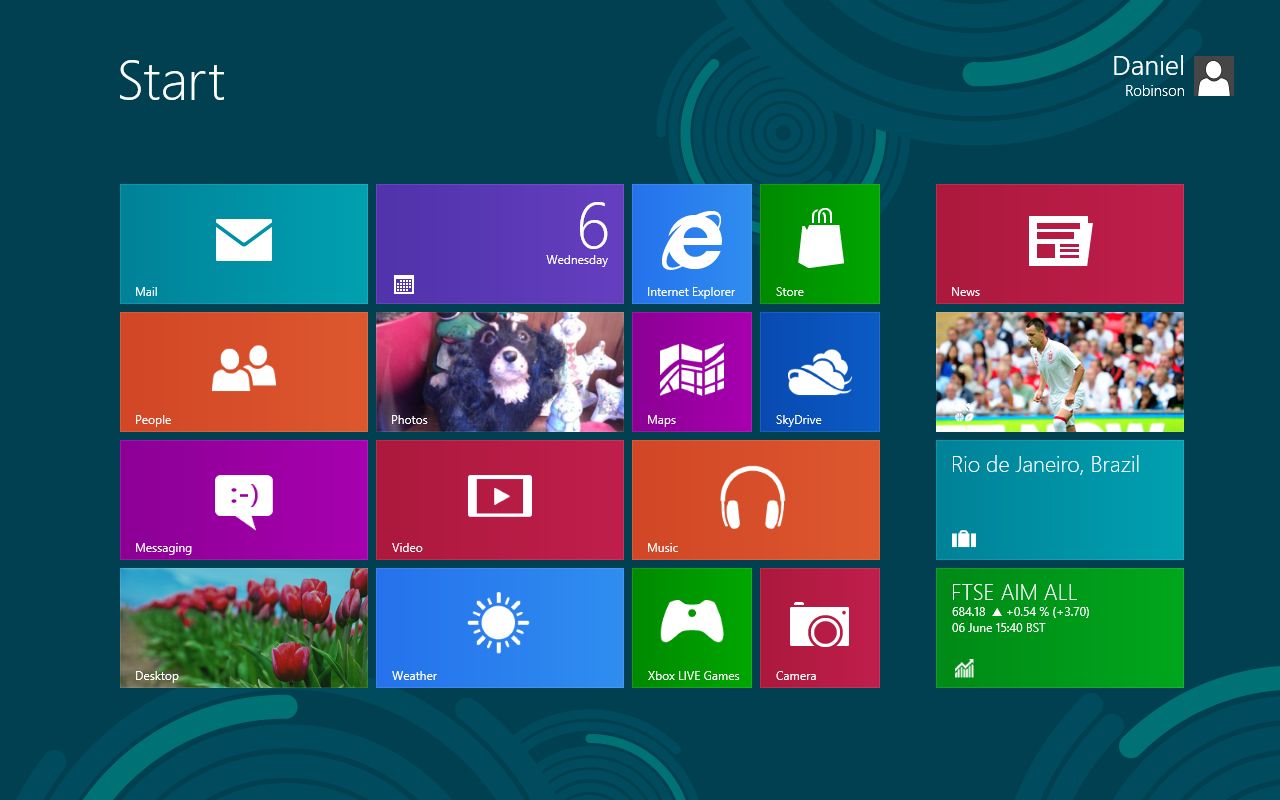Open the People tile
Viewport: 1280px width, 800px height.
pyautogui.click(x=244, y=372)
